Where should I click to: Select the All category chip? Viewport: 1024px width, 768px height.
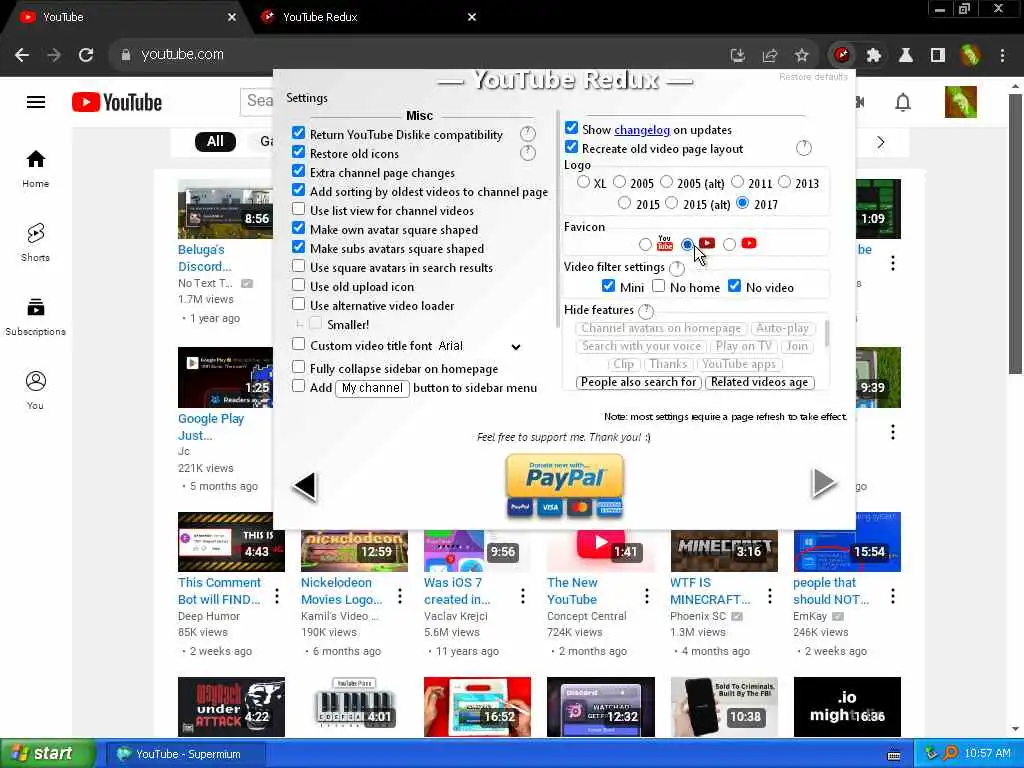click(x=216, y=142)
